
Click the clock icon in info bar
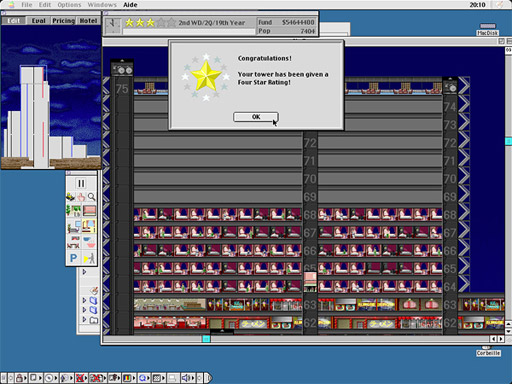(x=113, y=26)
